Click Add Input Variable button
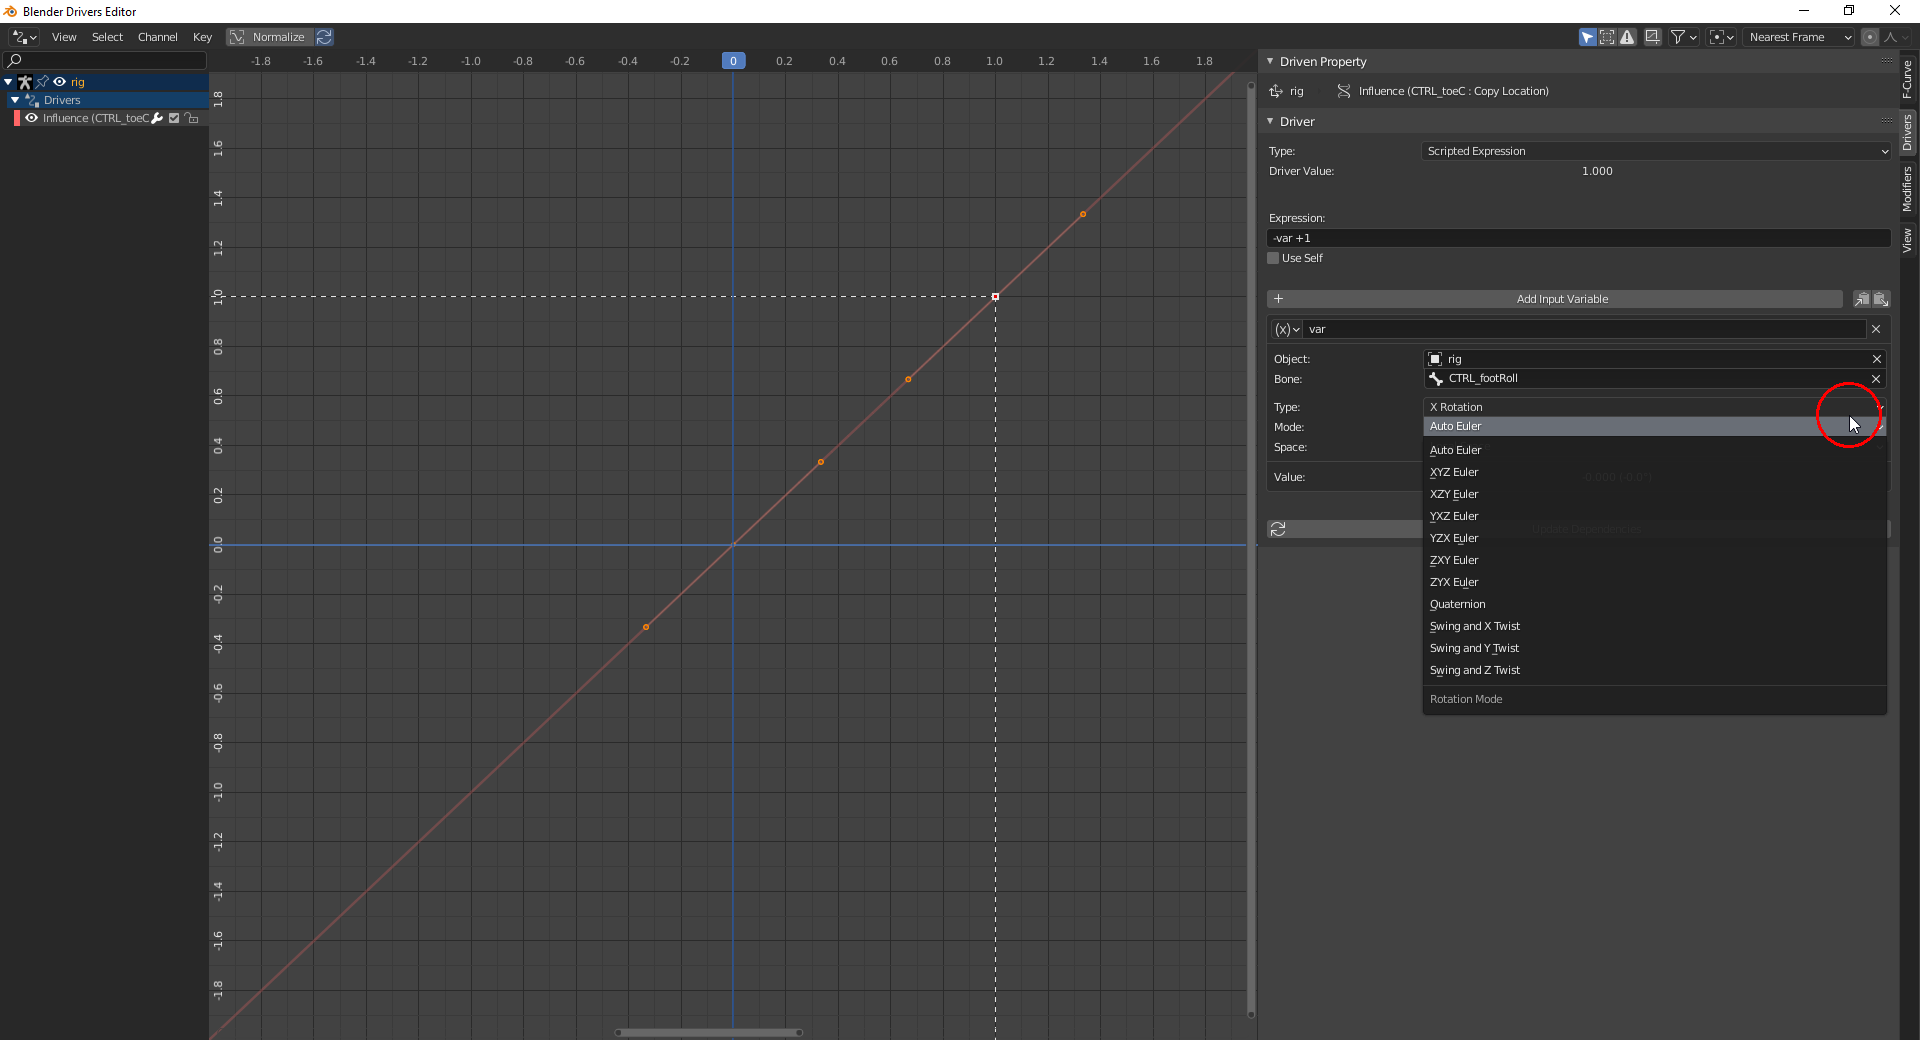Screen dimensions: 1920x1040 1555,299
